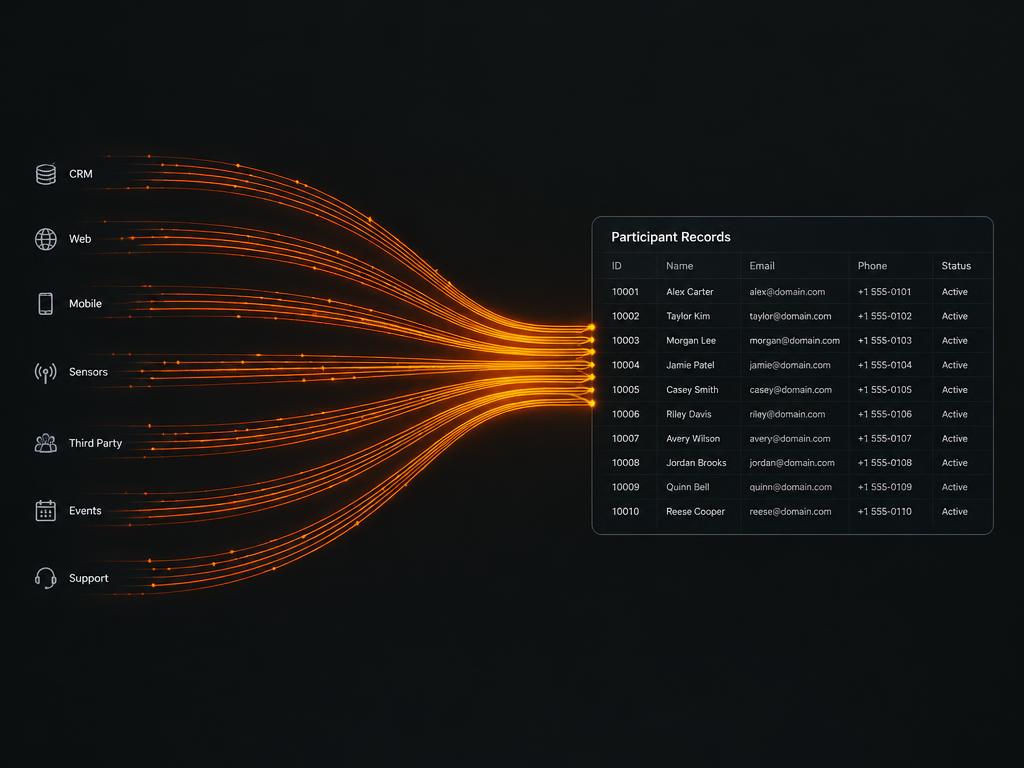
Task: Click the name Jamie Patel
Action: pyautogui.click(x=690, y=365)
